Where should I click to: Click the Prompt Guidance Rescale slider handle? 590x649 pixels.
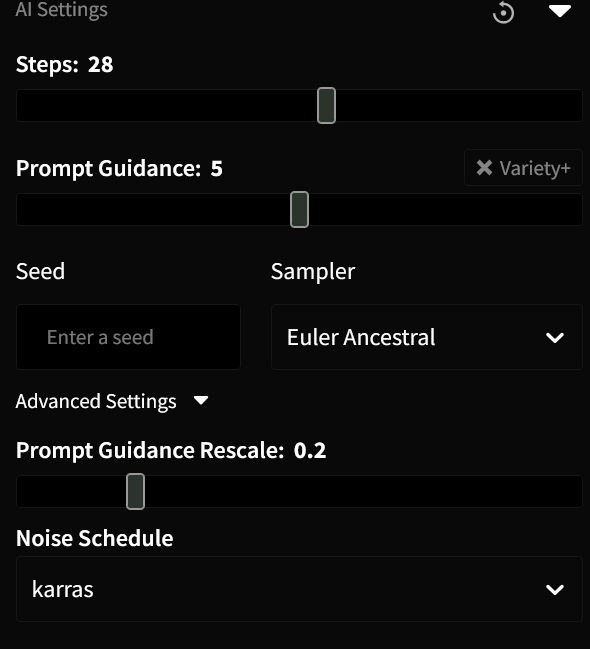click(x=135, y=491)
